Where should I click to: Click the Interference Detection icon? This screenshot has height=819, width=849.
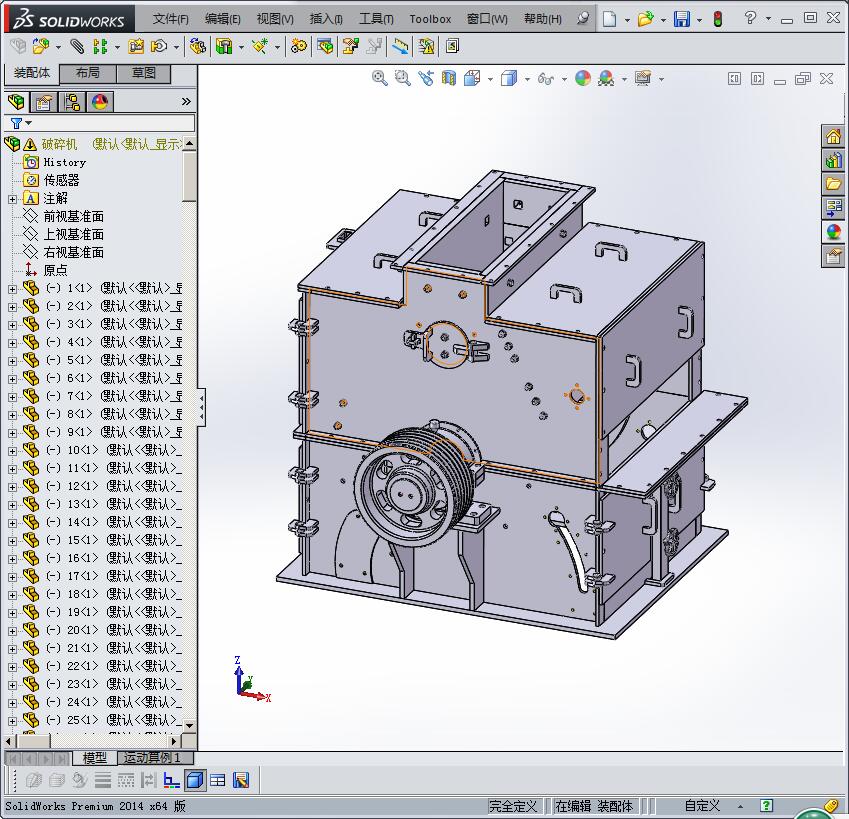[400, 47]
